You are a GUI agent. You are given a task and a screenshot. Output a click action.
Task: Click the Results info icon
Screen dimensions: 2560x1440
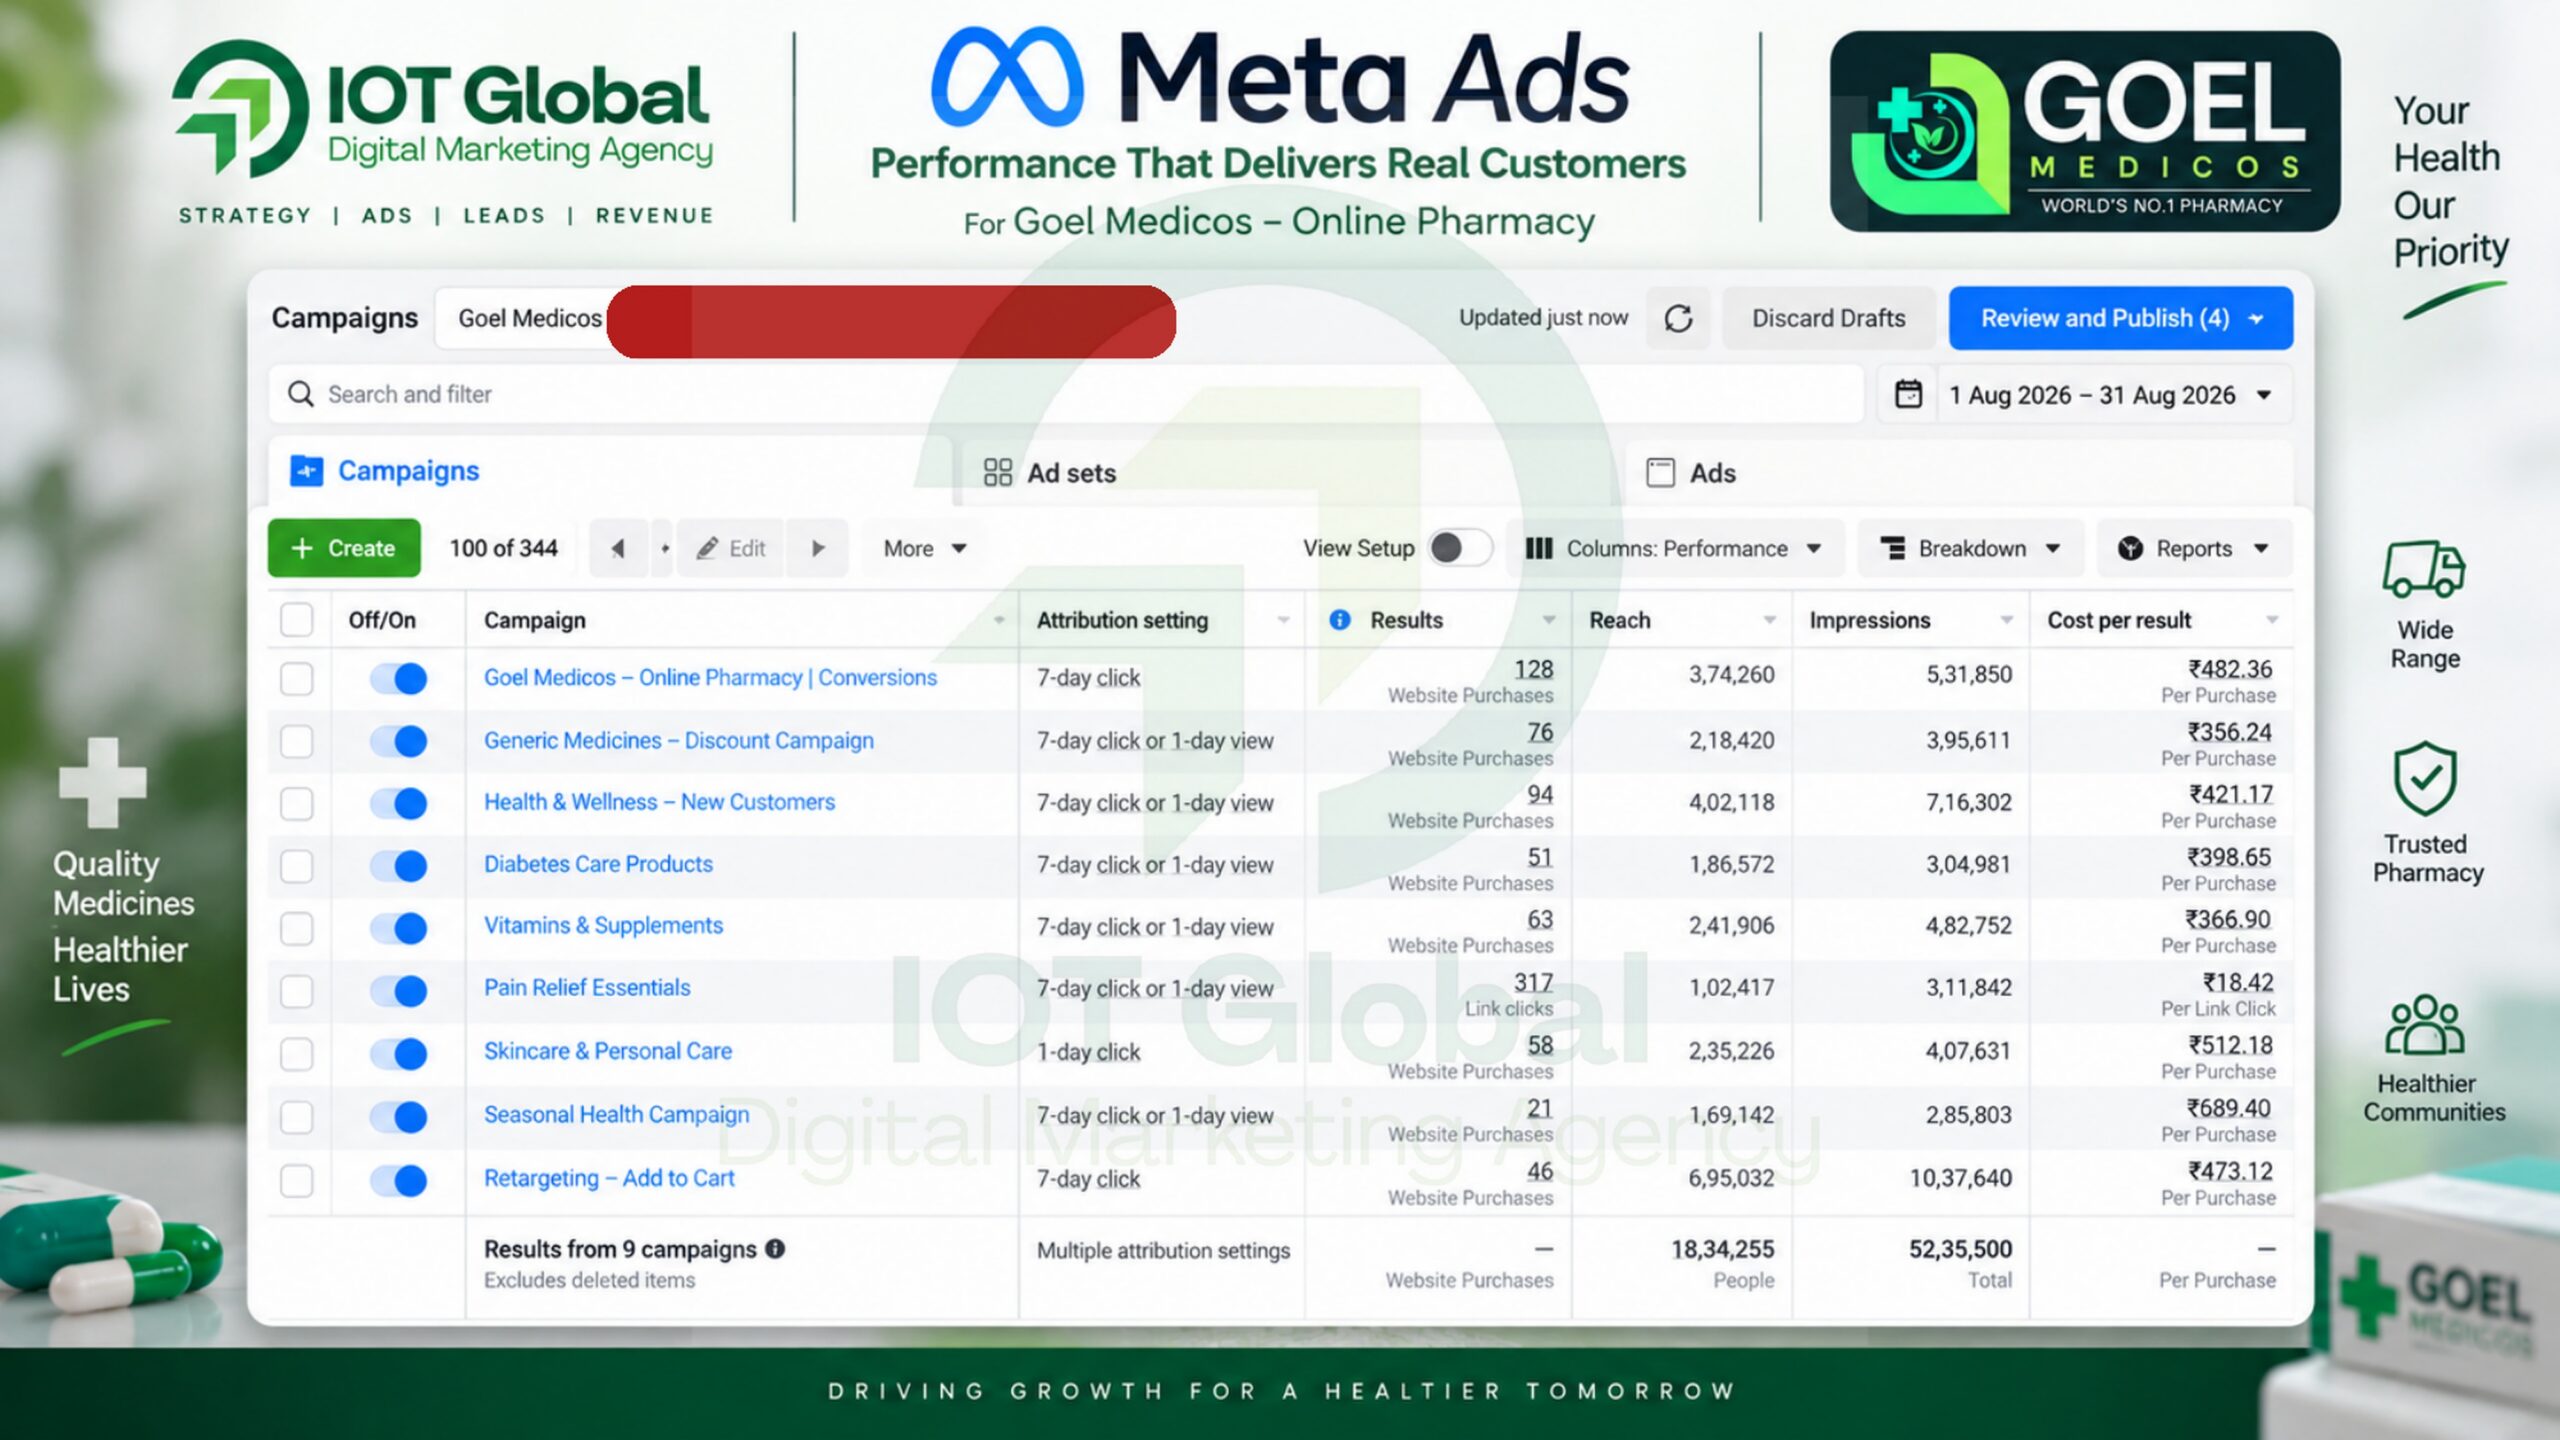tap(1339, 620)
